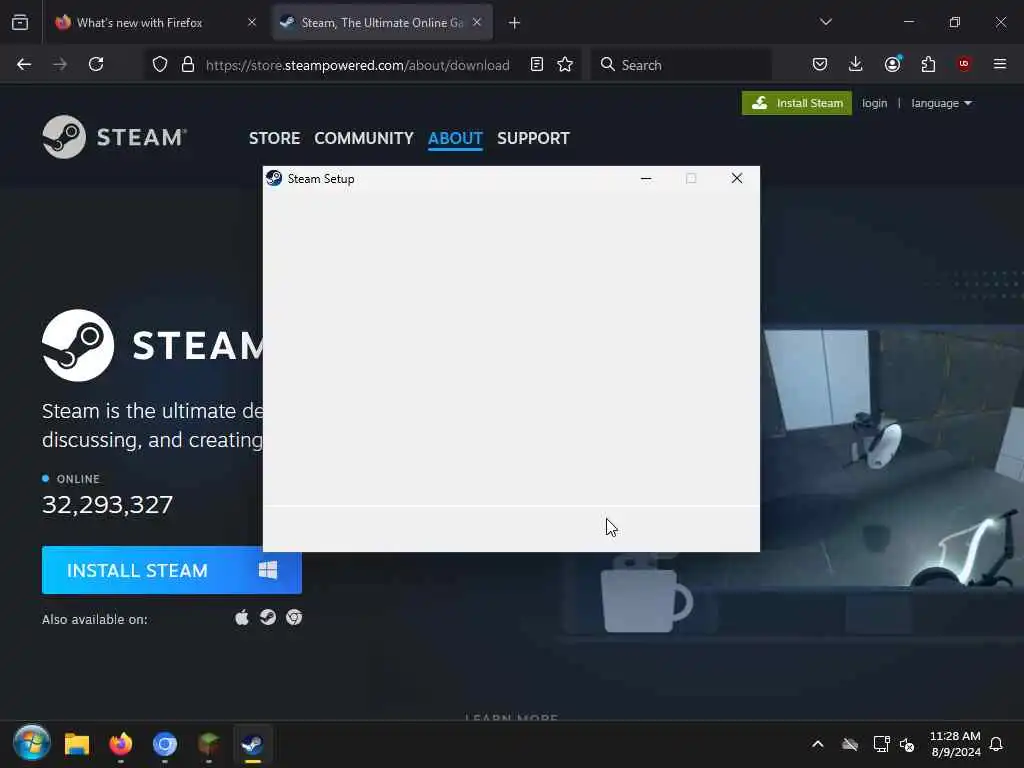Viewport: 1024px width, 768px height.
Task: Open File Explorer from the taskbar
Action: point(76,744)
